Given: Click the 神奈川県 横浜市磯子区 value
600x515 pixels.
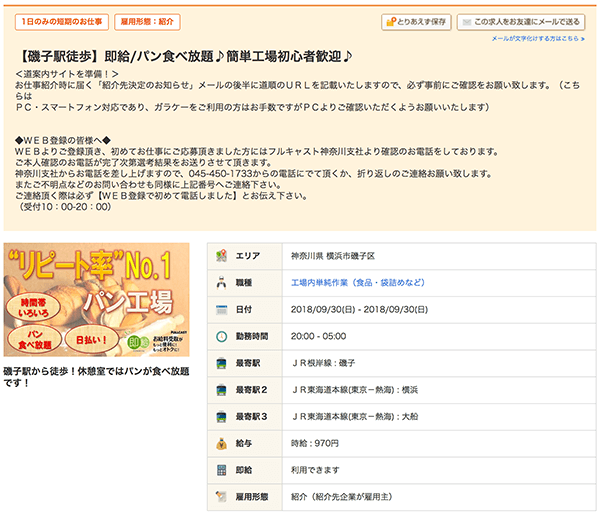Looking at the screenshot, I should pos(333,256).
